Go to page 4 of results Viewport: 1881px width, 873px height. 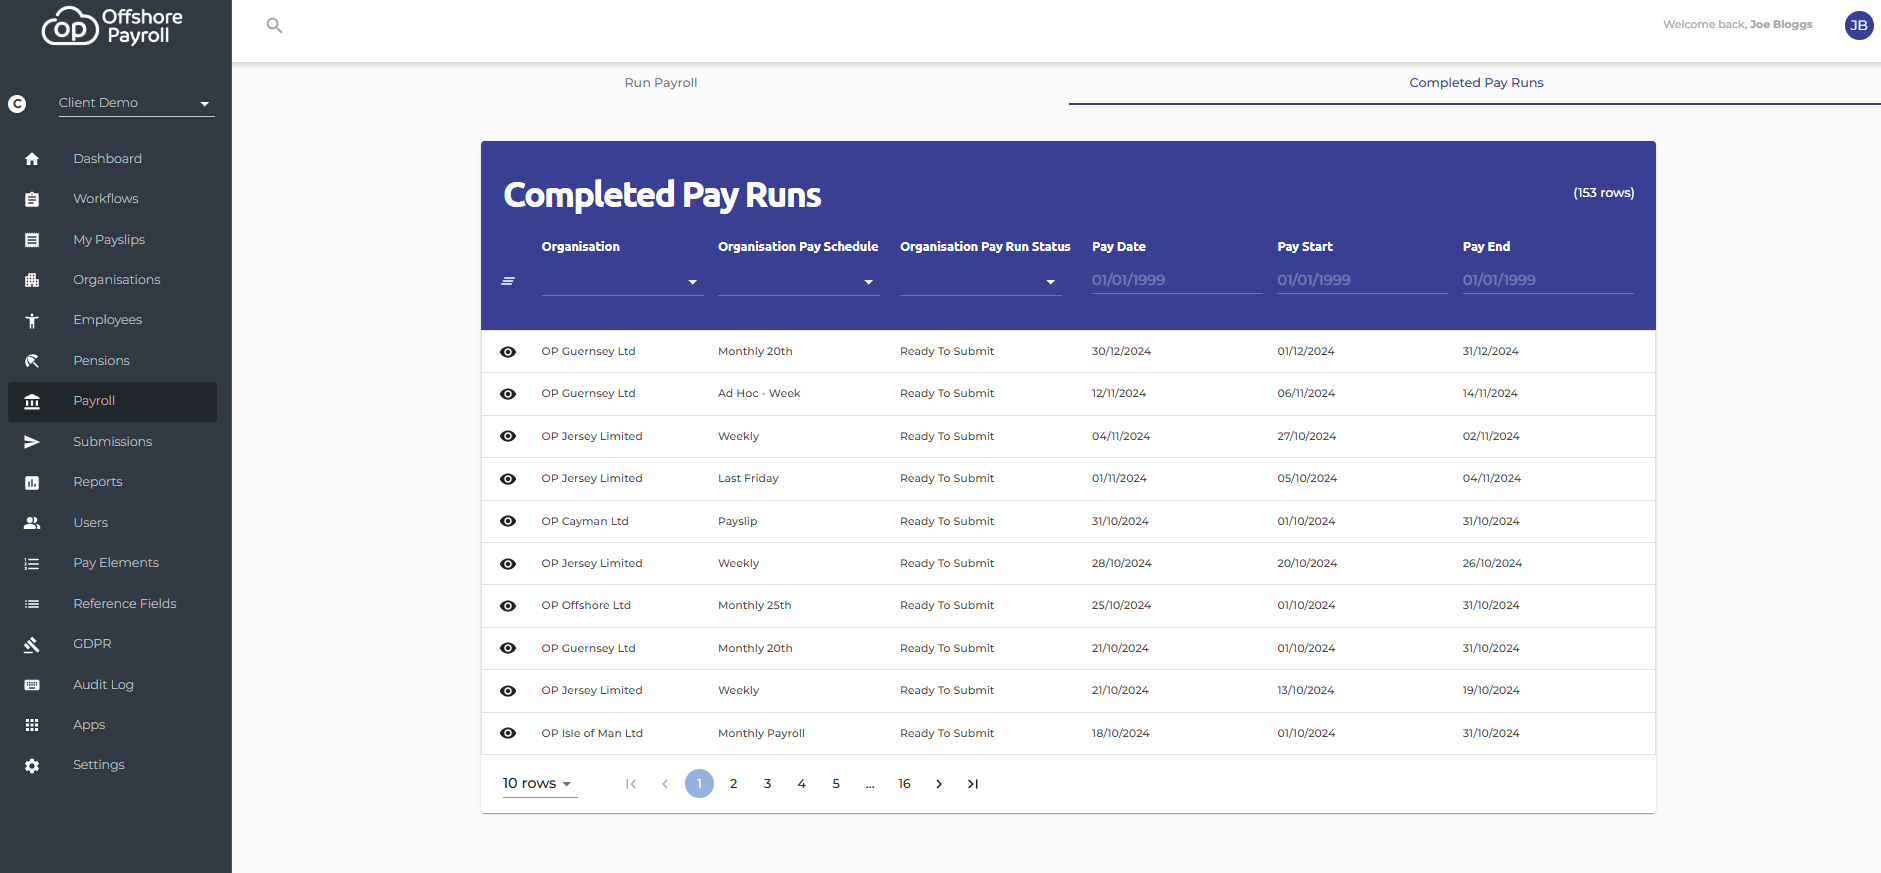click(801, 784)
